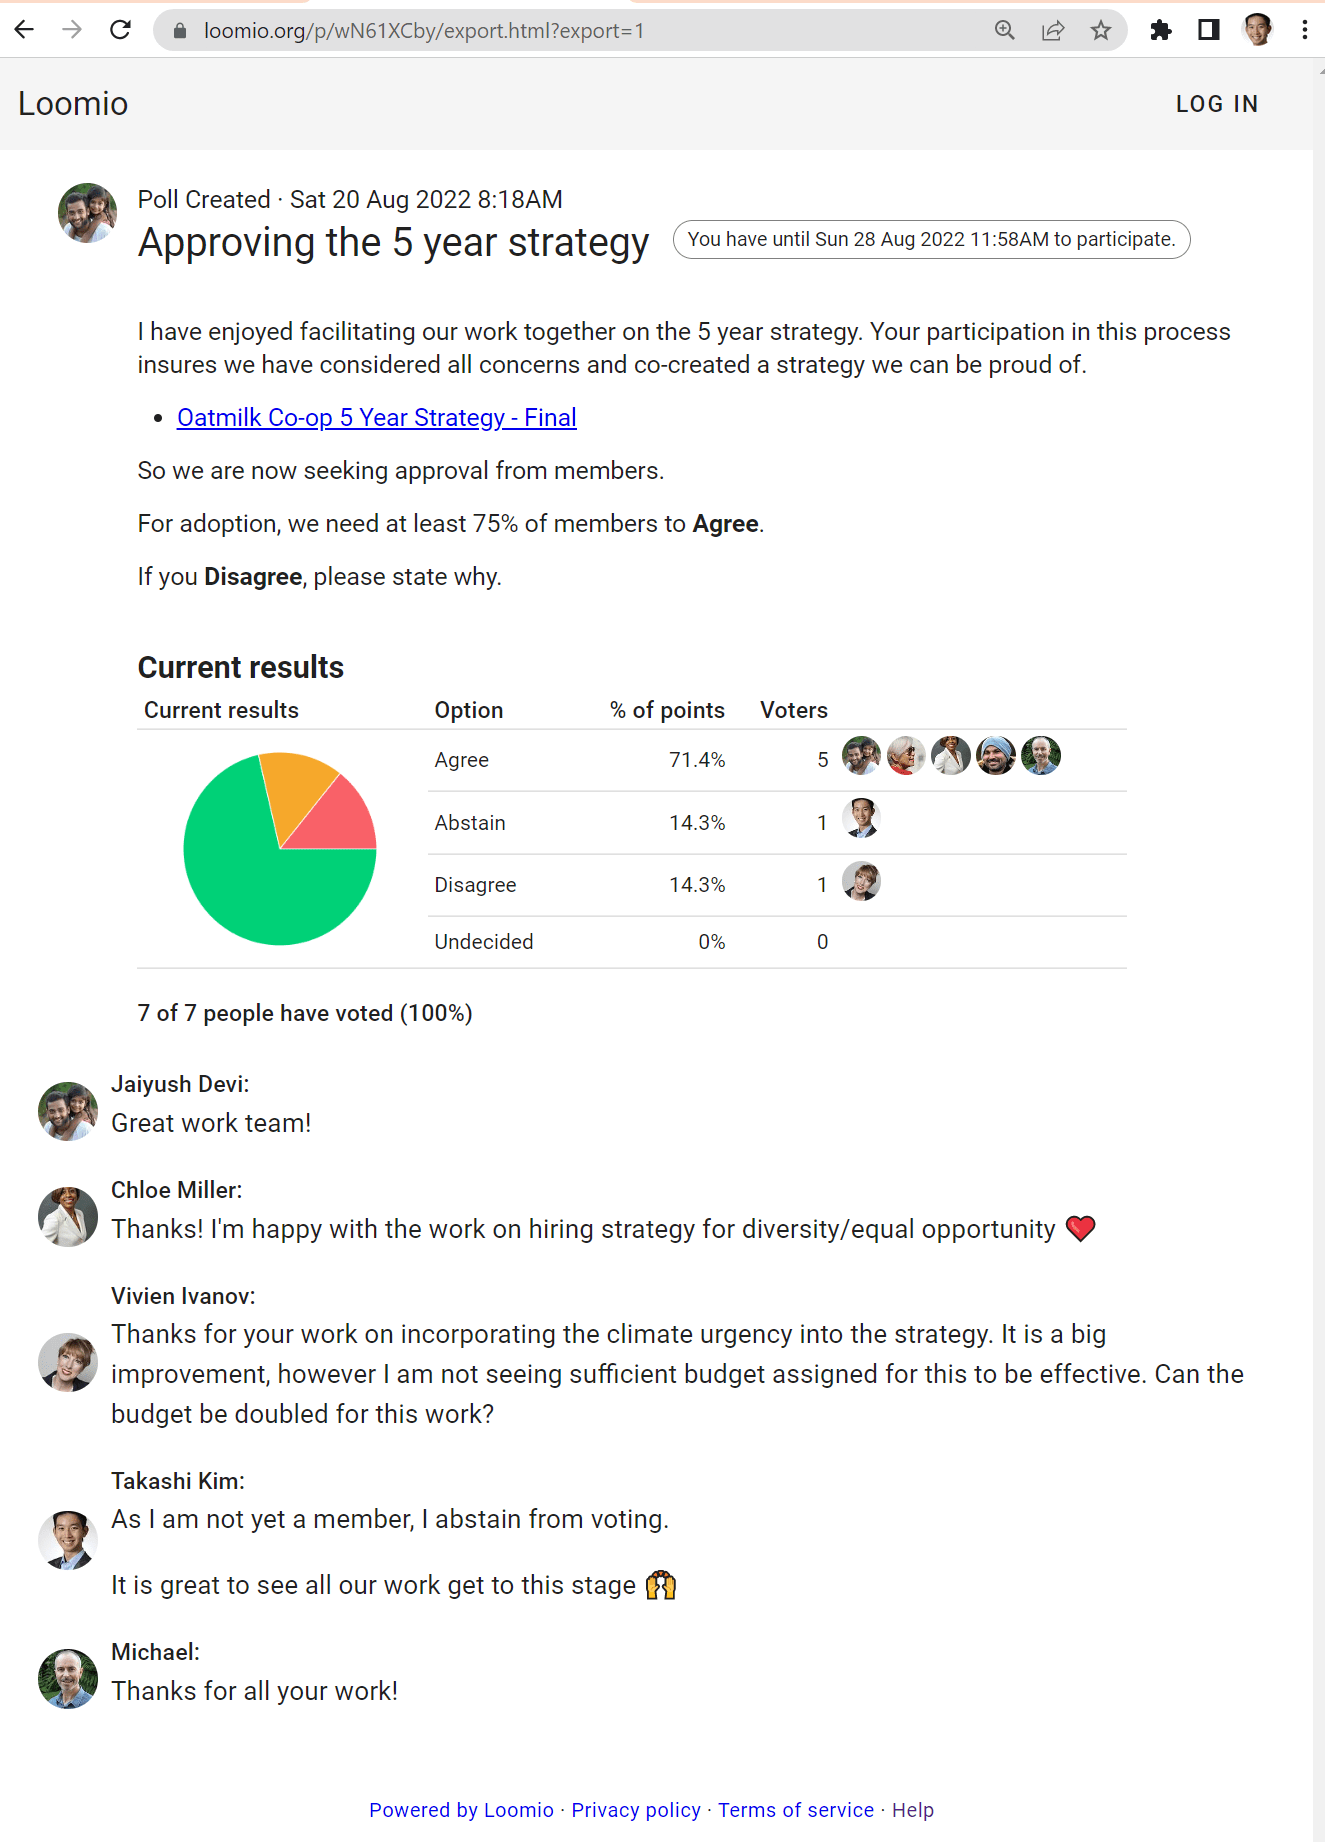Open the browser side panel icon
Viewport: 1325px width, 1842px height.
tap(1209, 31)
